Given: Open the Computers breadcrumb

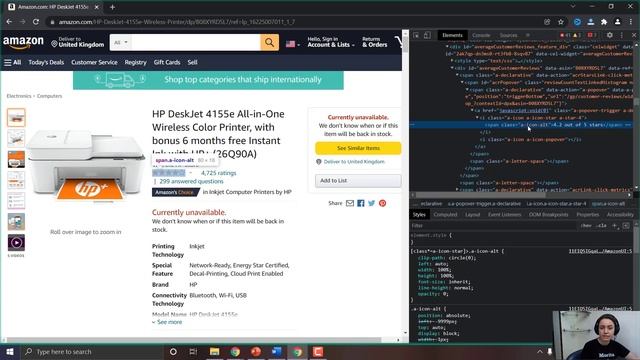Looking at the screenshot, I should (x=49, y=96).
